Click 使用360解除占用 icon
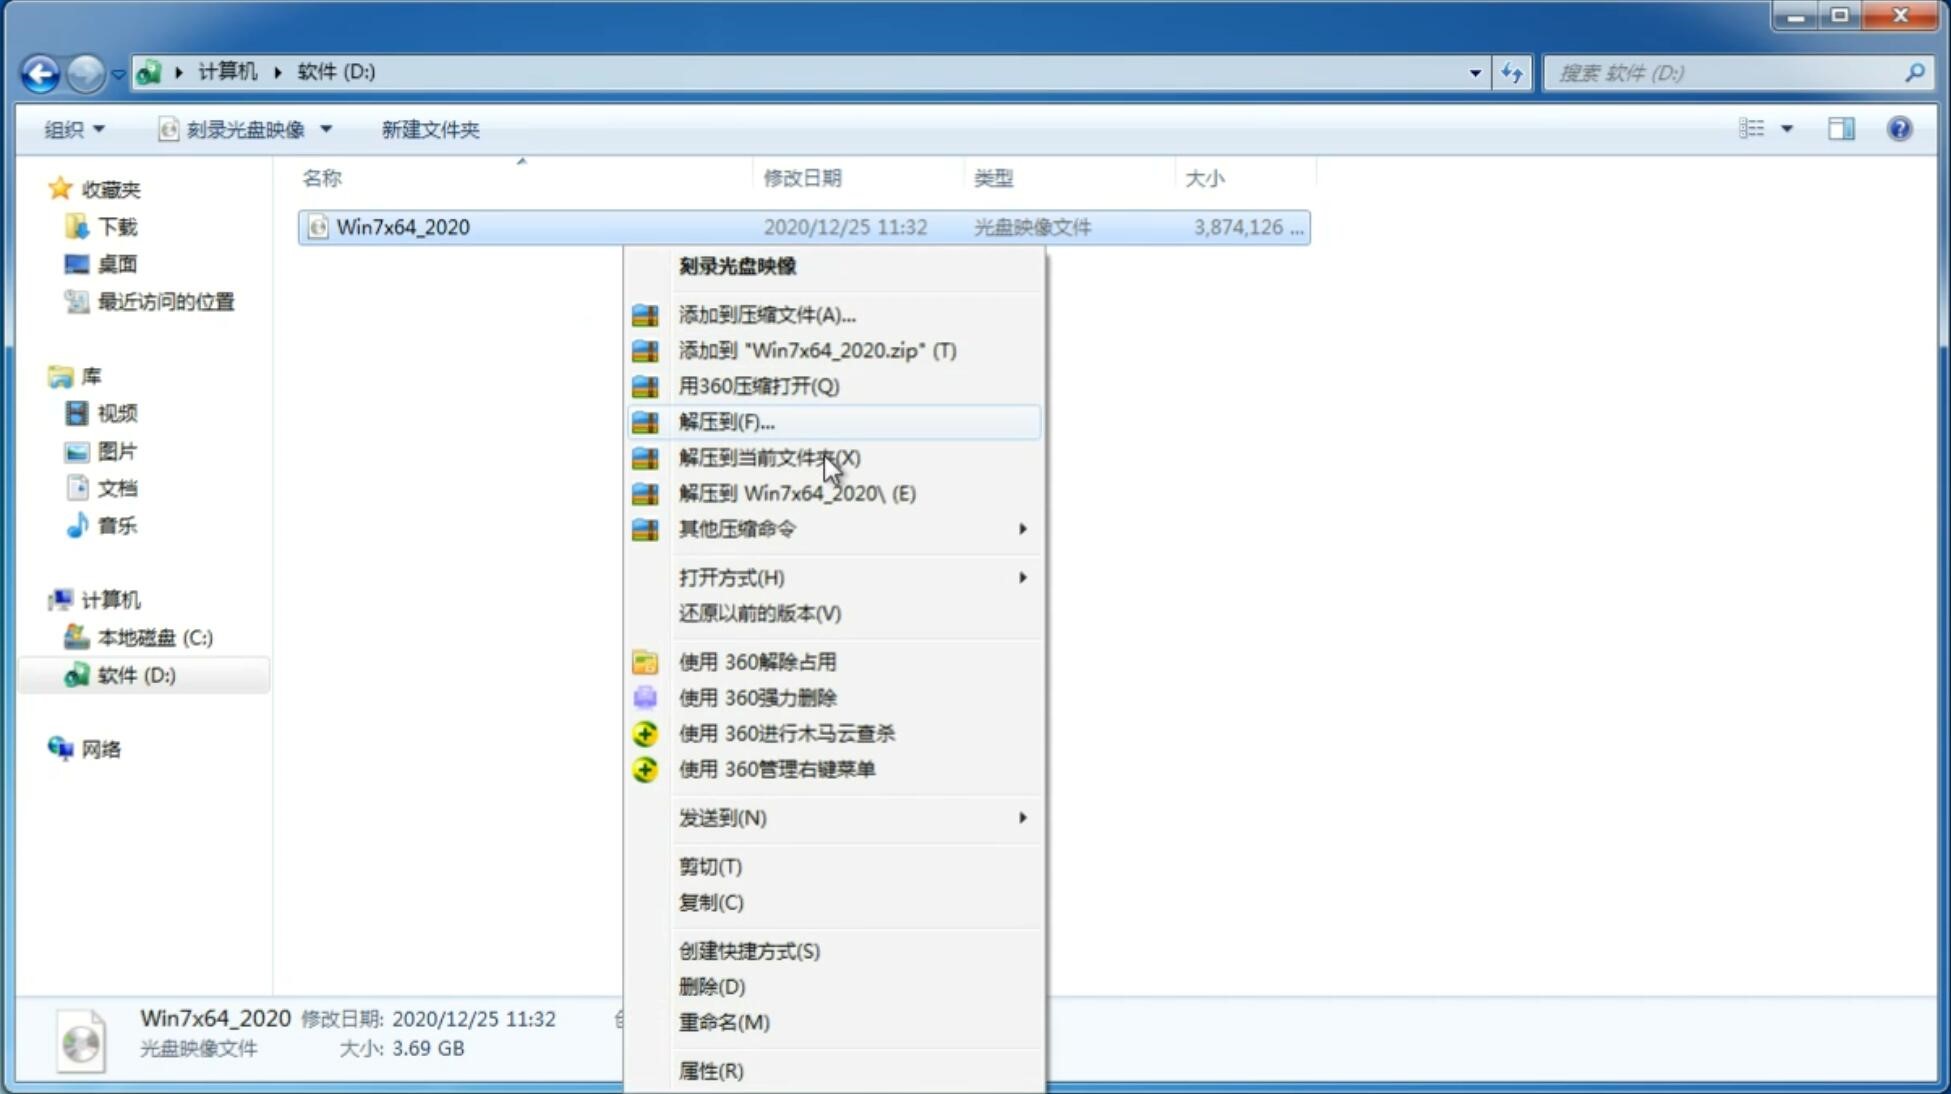This screenshot has height=1094, width=1951. 646,661
